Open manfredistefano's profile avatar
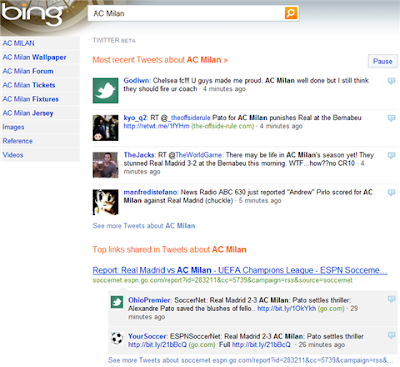400x367 pixels. [105, 202]
